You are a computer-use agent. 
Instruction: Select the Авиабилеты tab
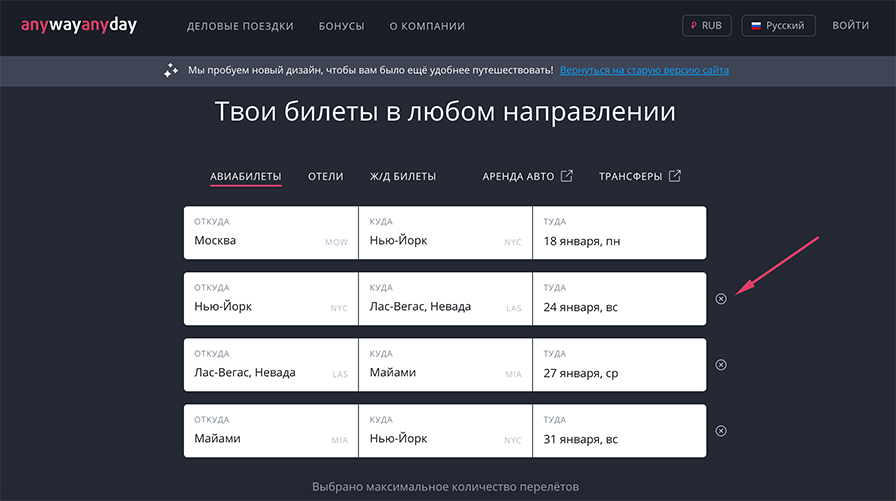246,177
